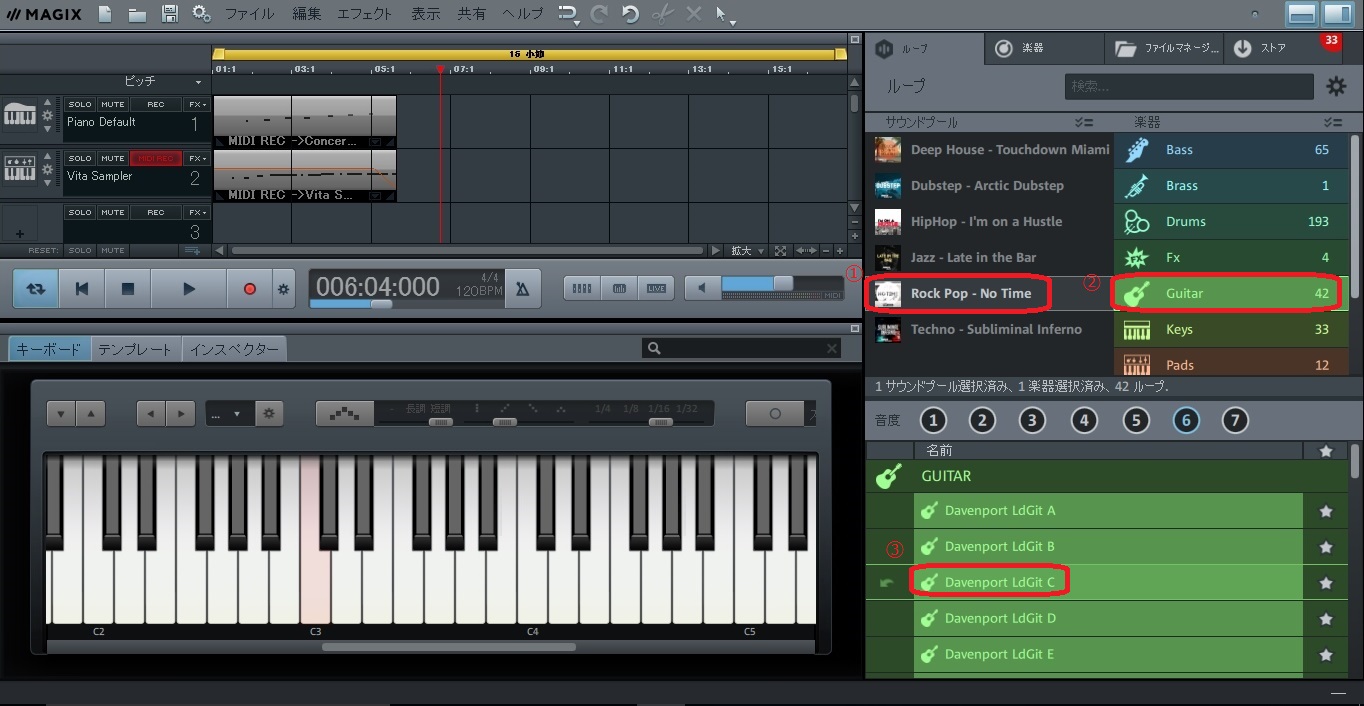Click the redo arrow icon in the top toolbar
The height and width of the screenshot is (706, 1364).
point(599,14)
